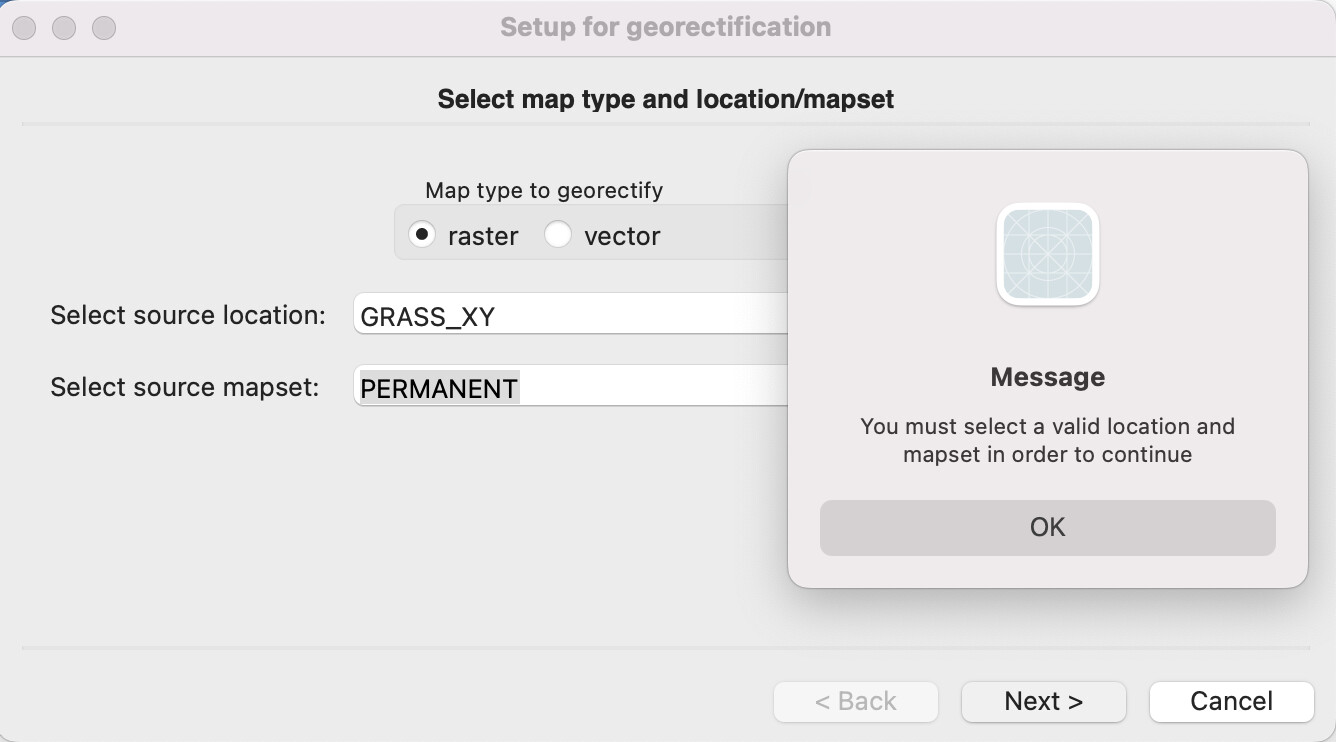Click the Cancel button
Viewport: 1336px width, 742px height.
(x=1231, y=701)
